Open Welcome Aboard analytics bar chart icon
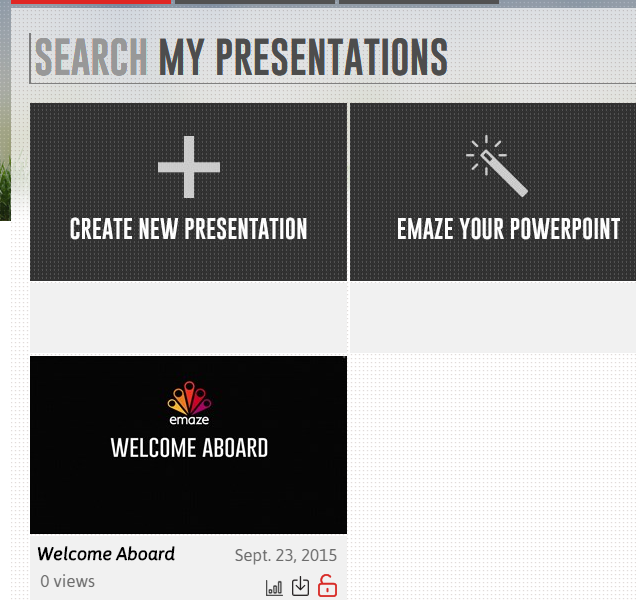The height and width of the screenshot is (600, 636). coord(274,587)
